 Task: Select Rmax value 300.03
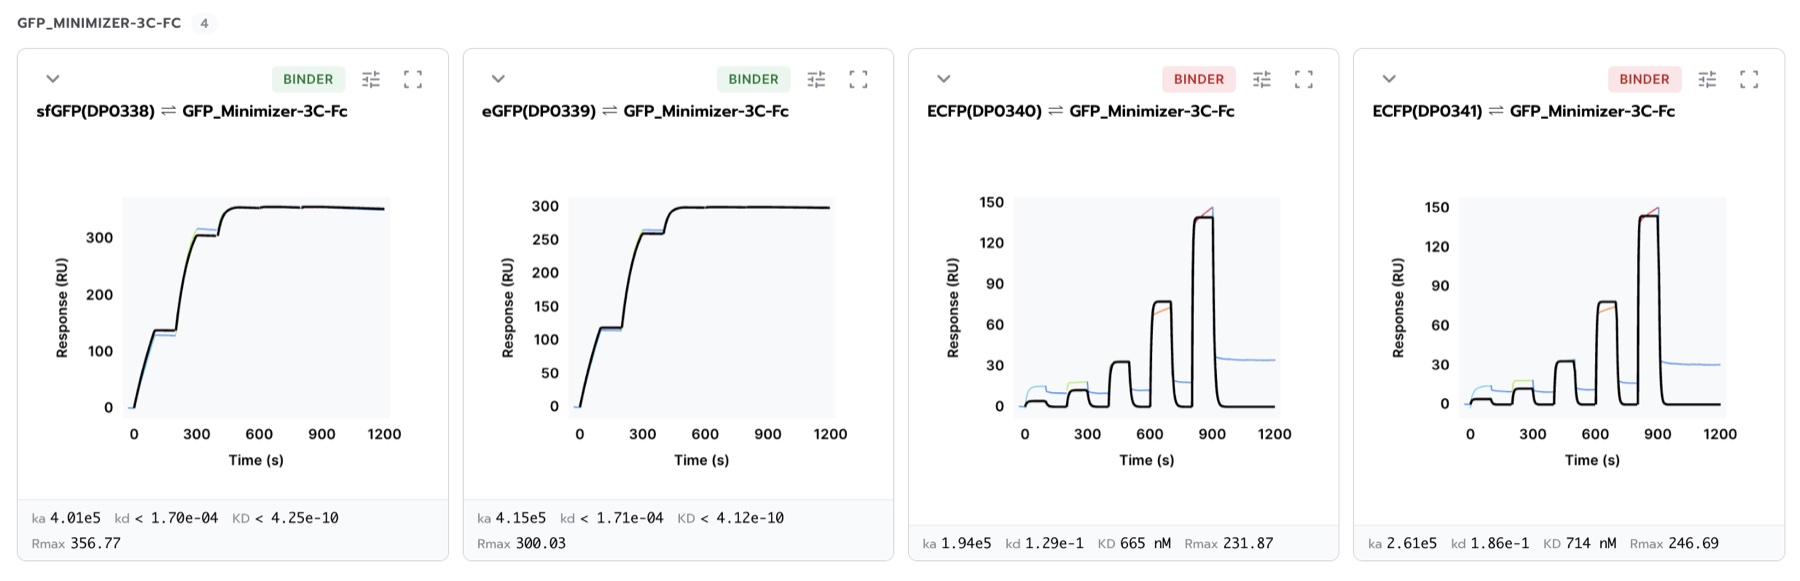[x=541, y=544]
